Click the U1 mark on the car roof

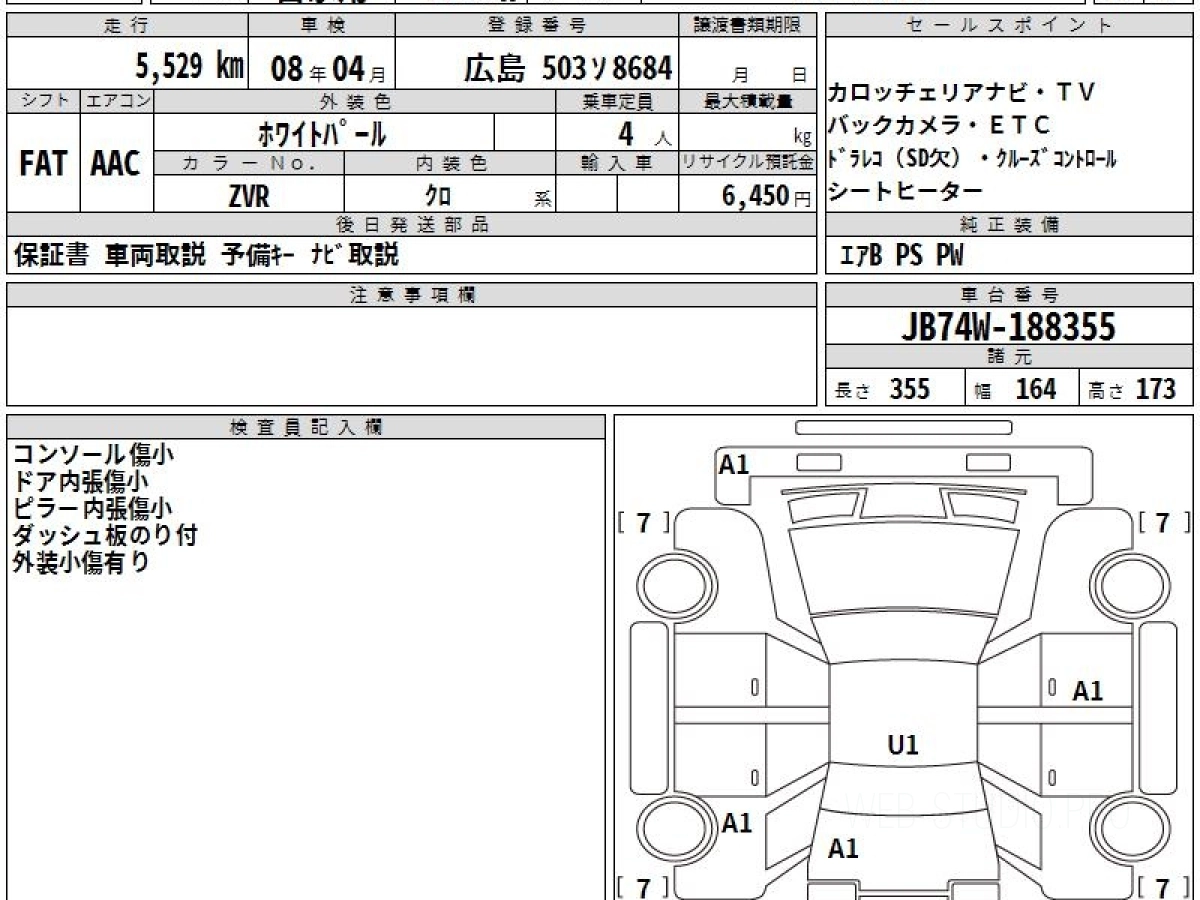pos(902,745)
